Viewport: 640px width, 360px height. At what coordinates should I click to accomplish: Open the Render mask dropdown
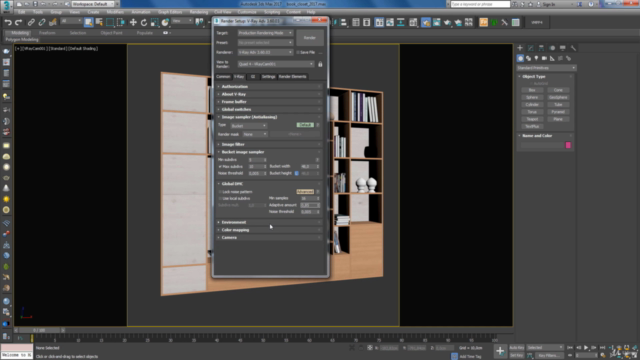point(255,134)
